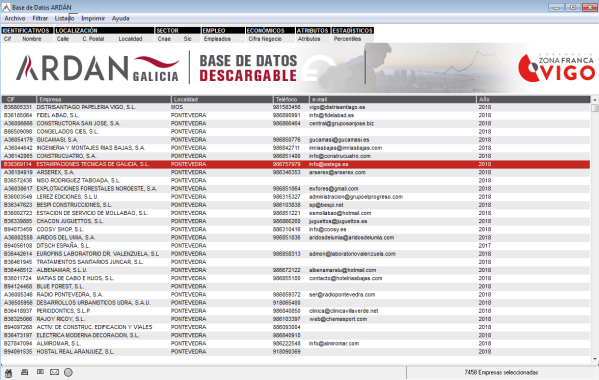The height and width of the screenshot is (380, 599).
Task: Select the CONSTRUCTORA SAN JOSE, S.A. row
Action: (296, 123)
